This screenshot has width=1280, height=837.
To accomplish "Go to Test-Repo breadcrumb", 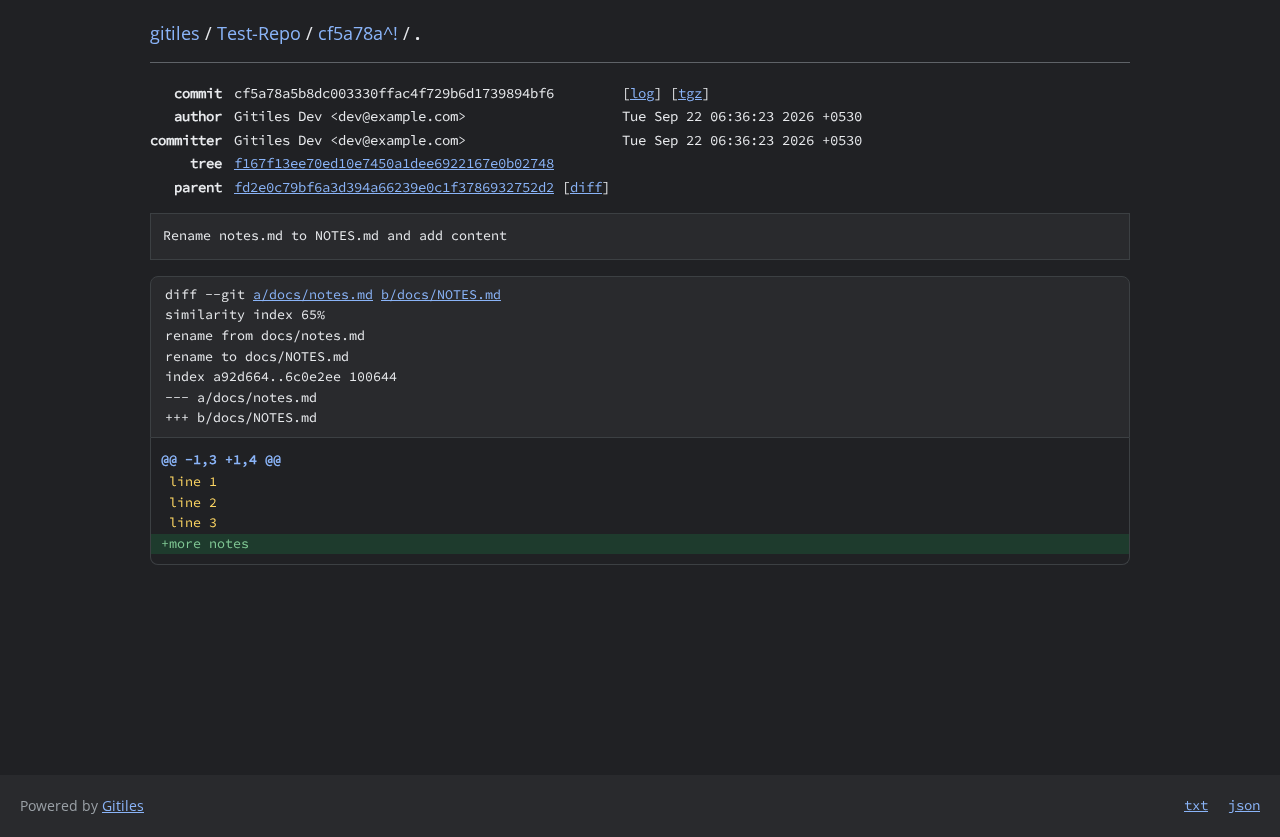I will click(x=259, y=33).
